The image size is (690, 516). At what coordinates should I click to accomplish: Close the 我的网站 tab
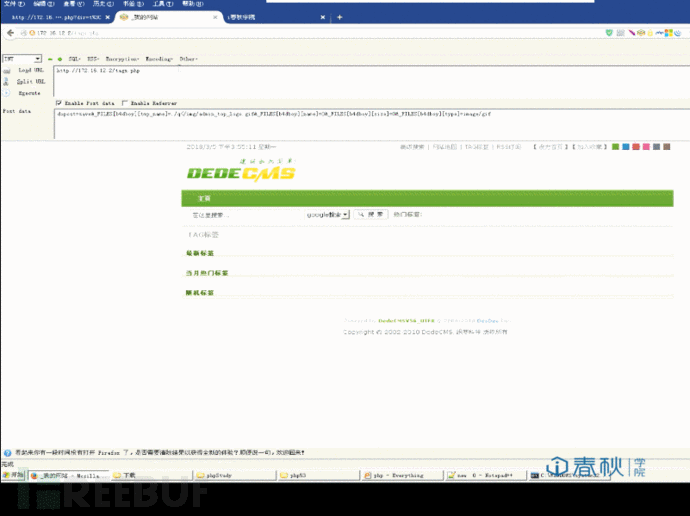point(215,17)
